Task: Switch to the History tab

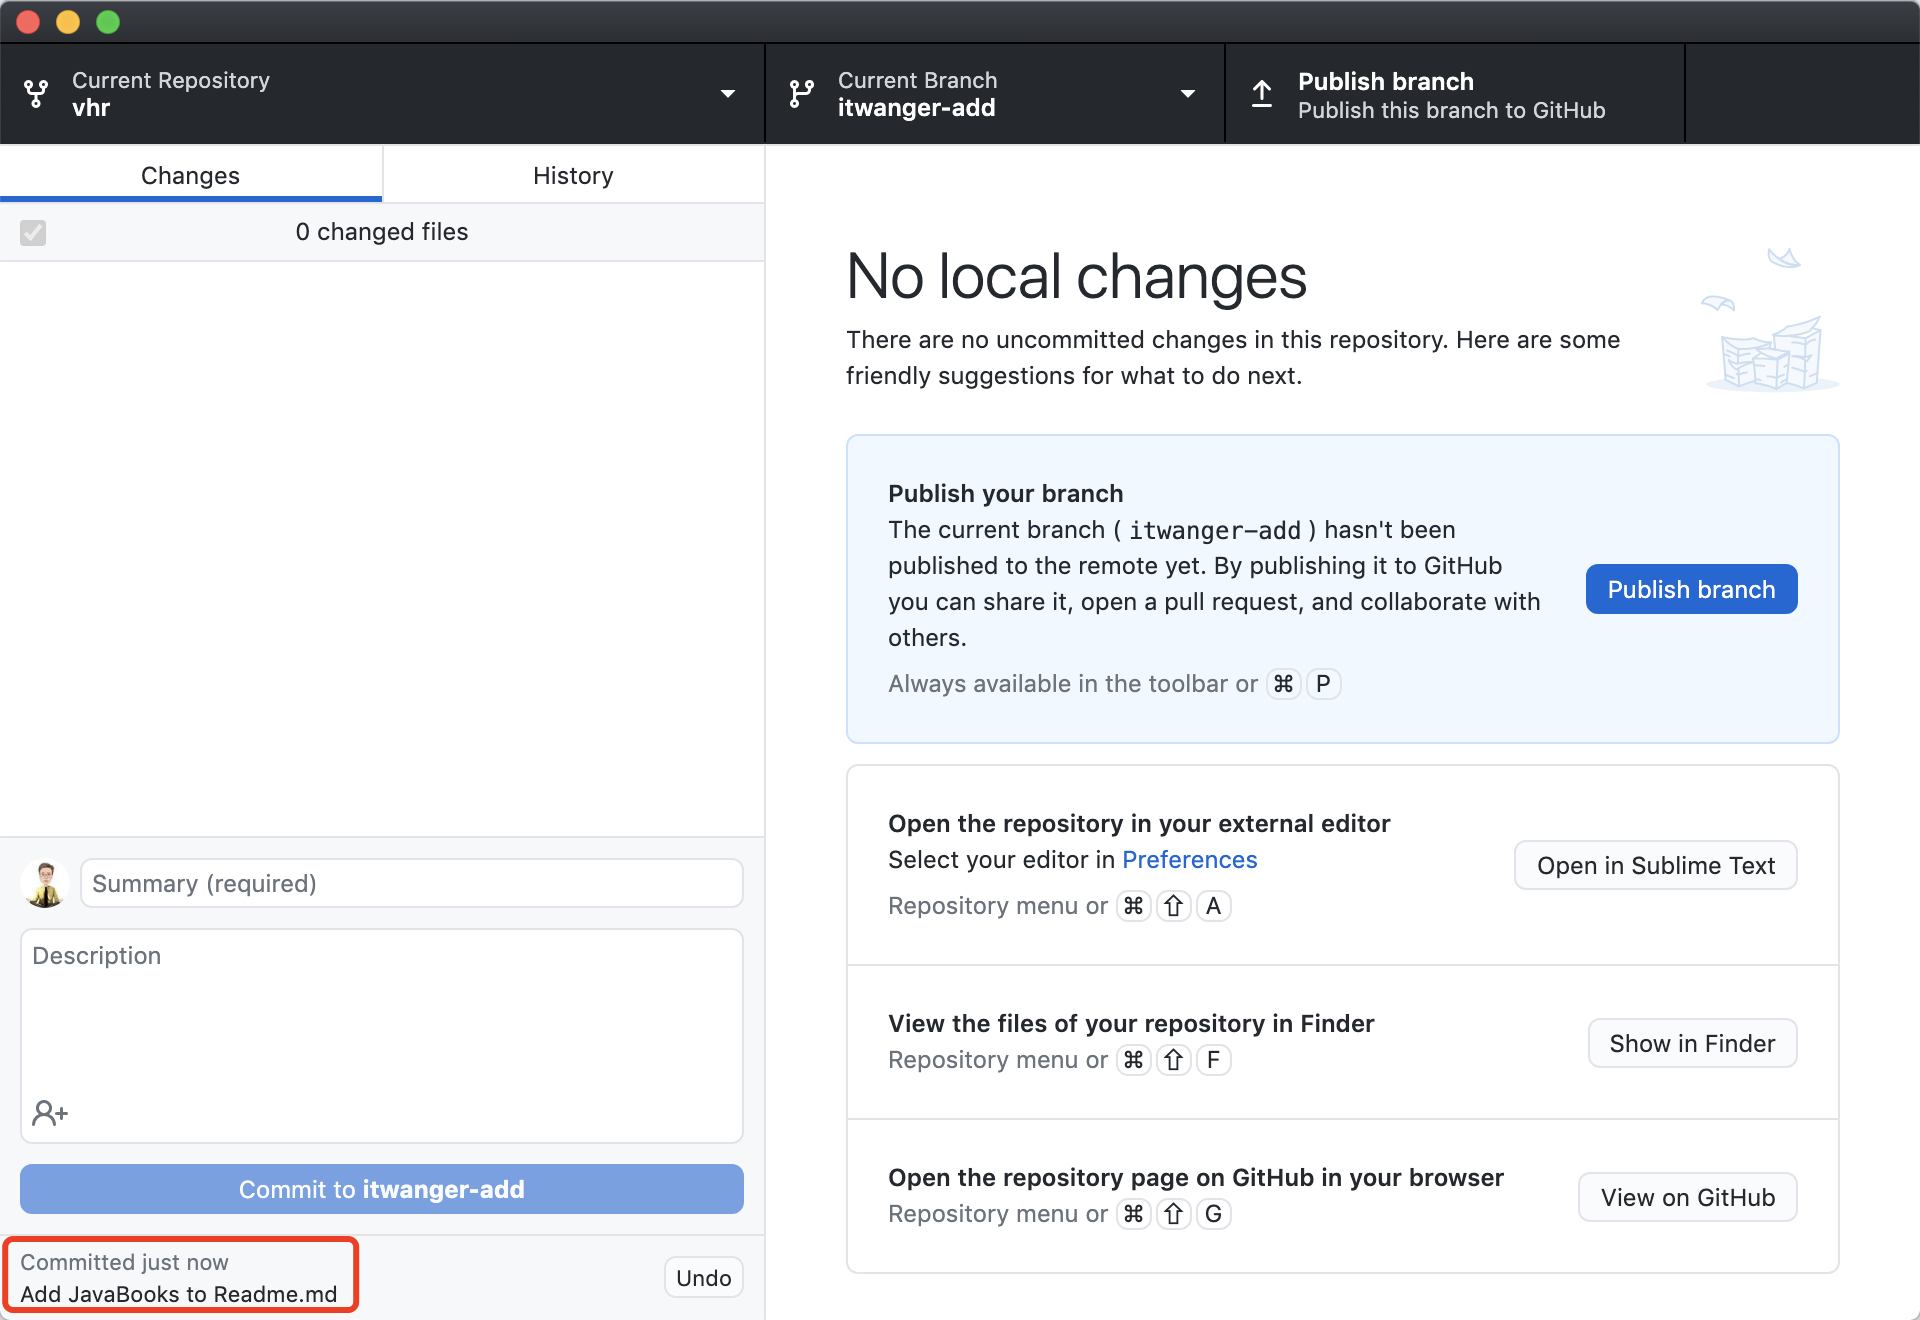Action: 573,176
